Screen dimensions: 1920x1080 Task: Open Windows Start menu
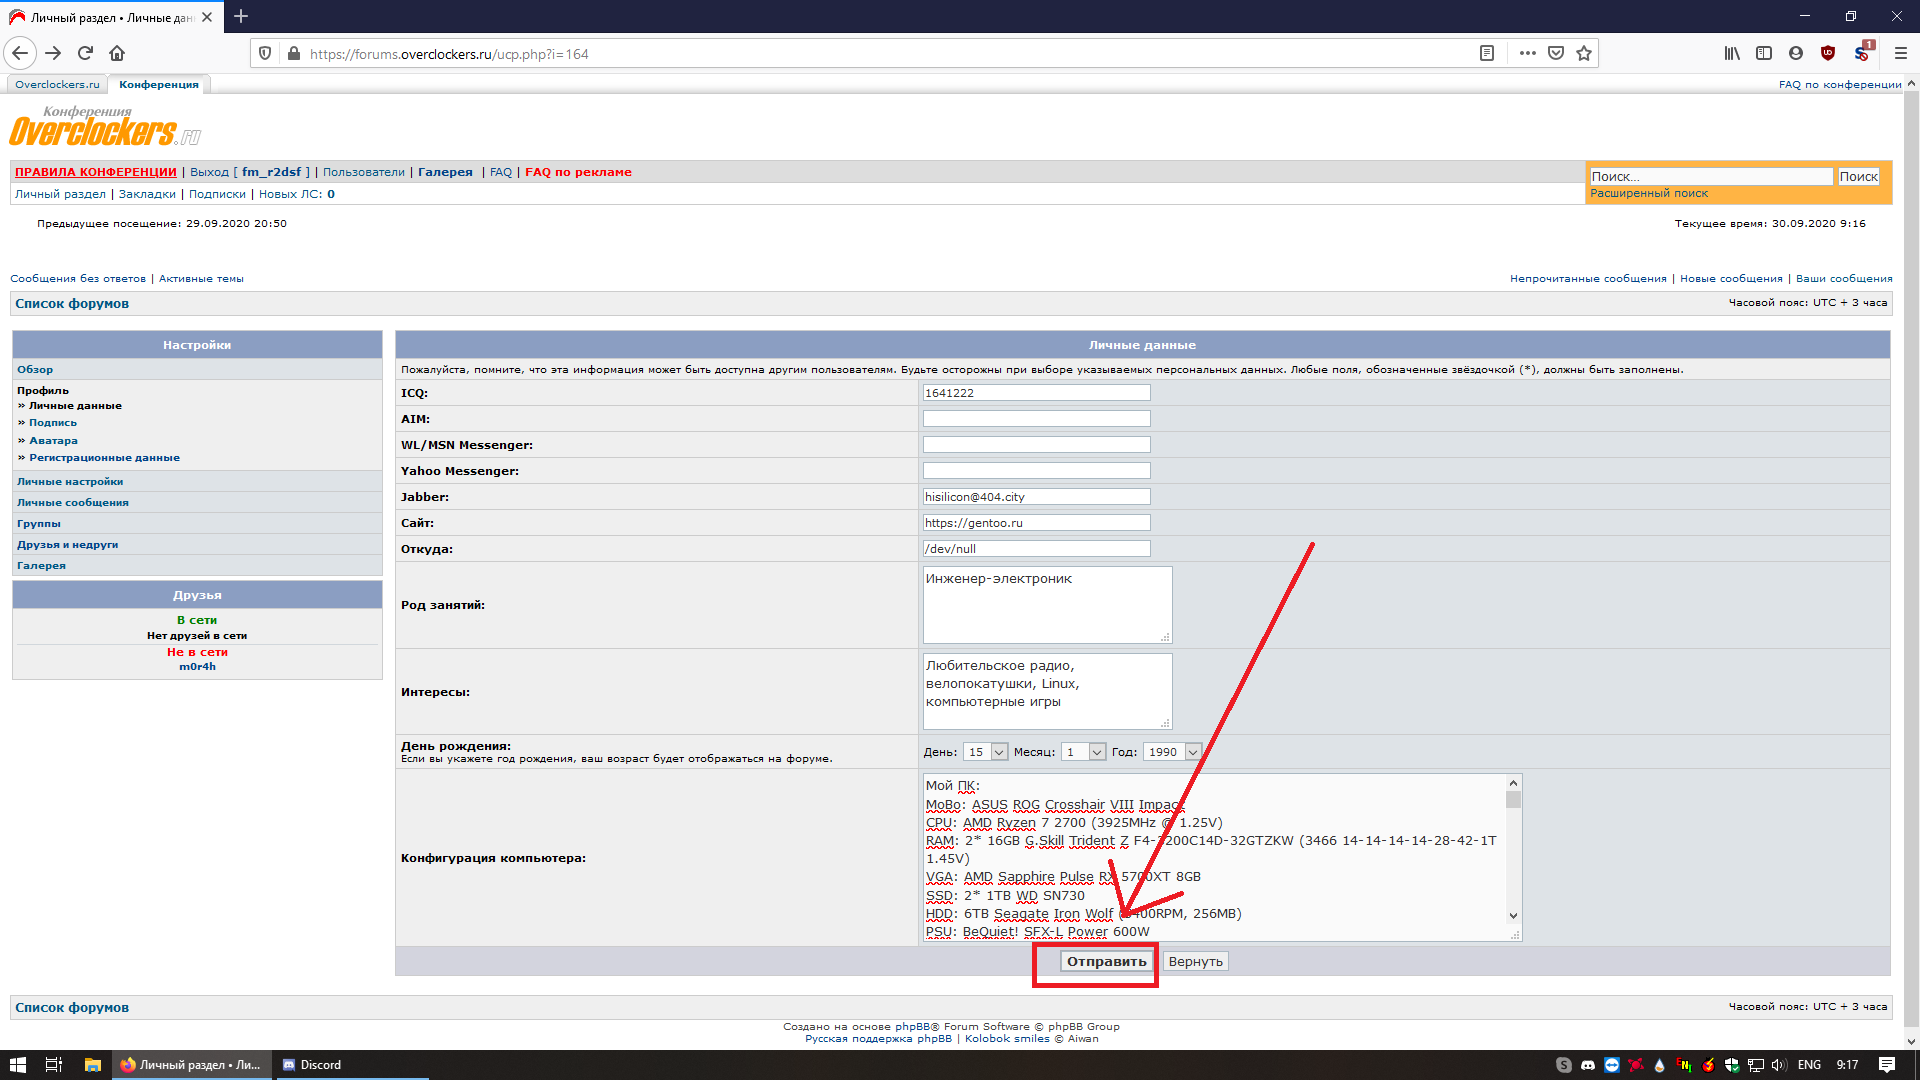click(17, 1065)
